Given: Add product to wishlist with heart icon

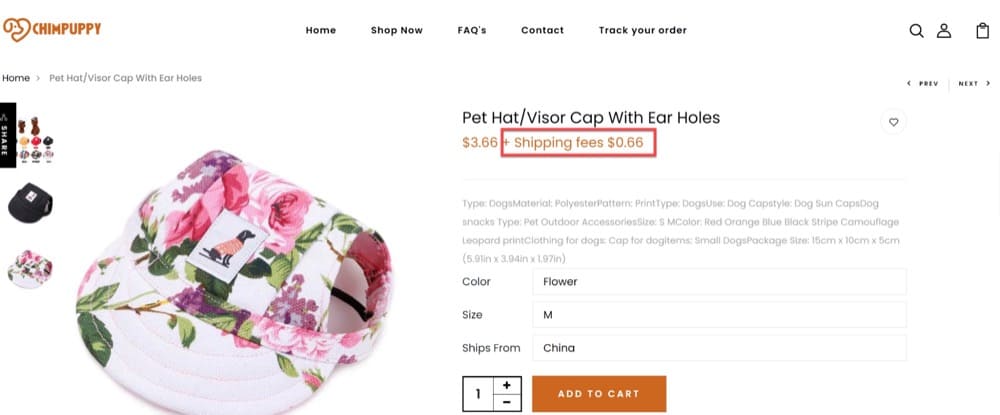Looking at the screenshot, I should pos(894,122).
